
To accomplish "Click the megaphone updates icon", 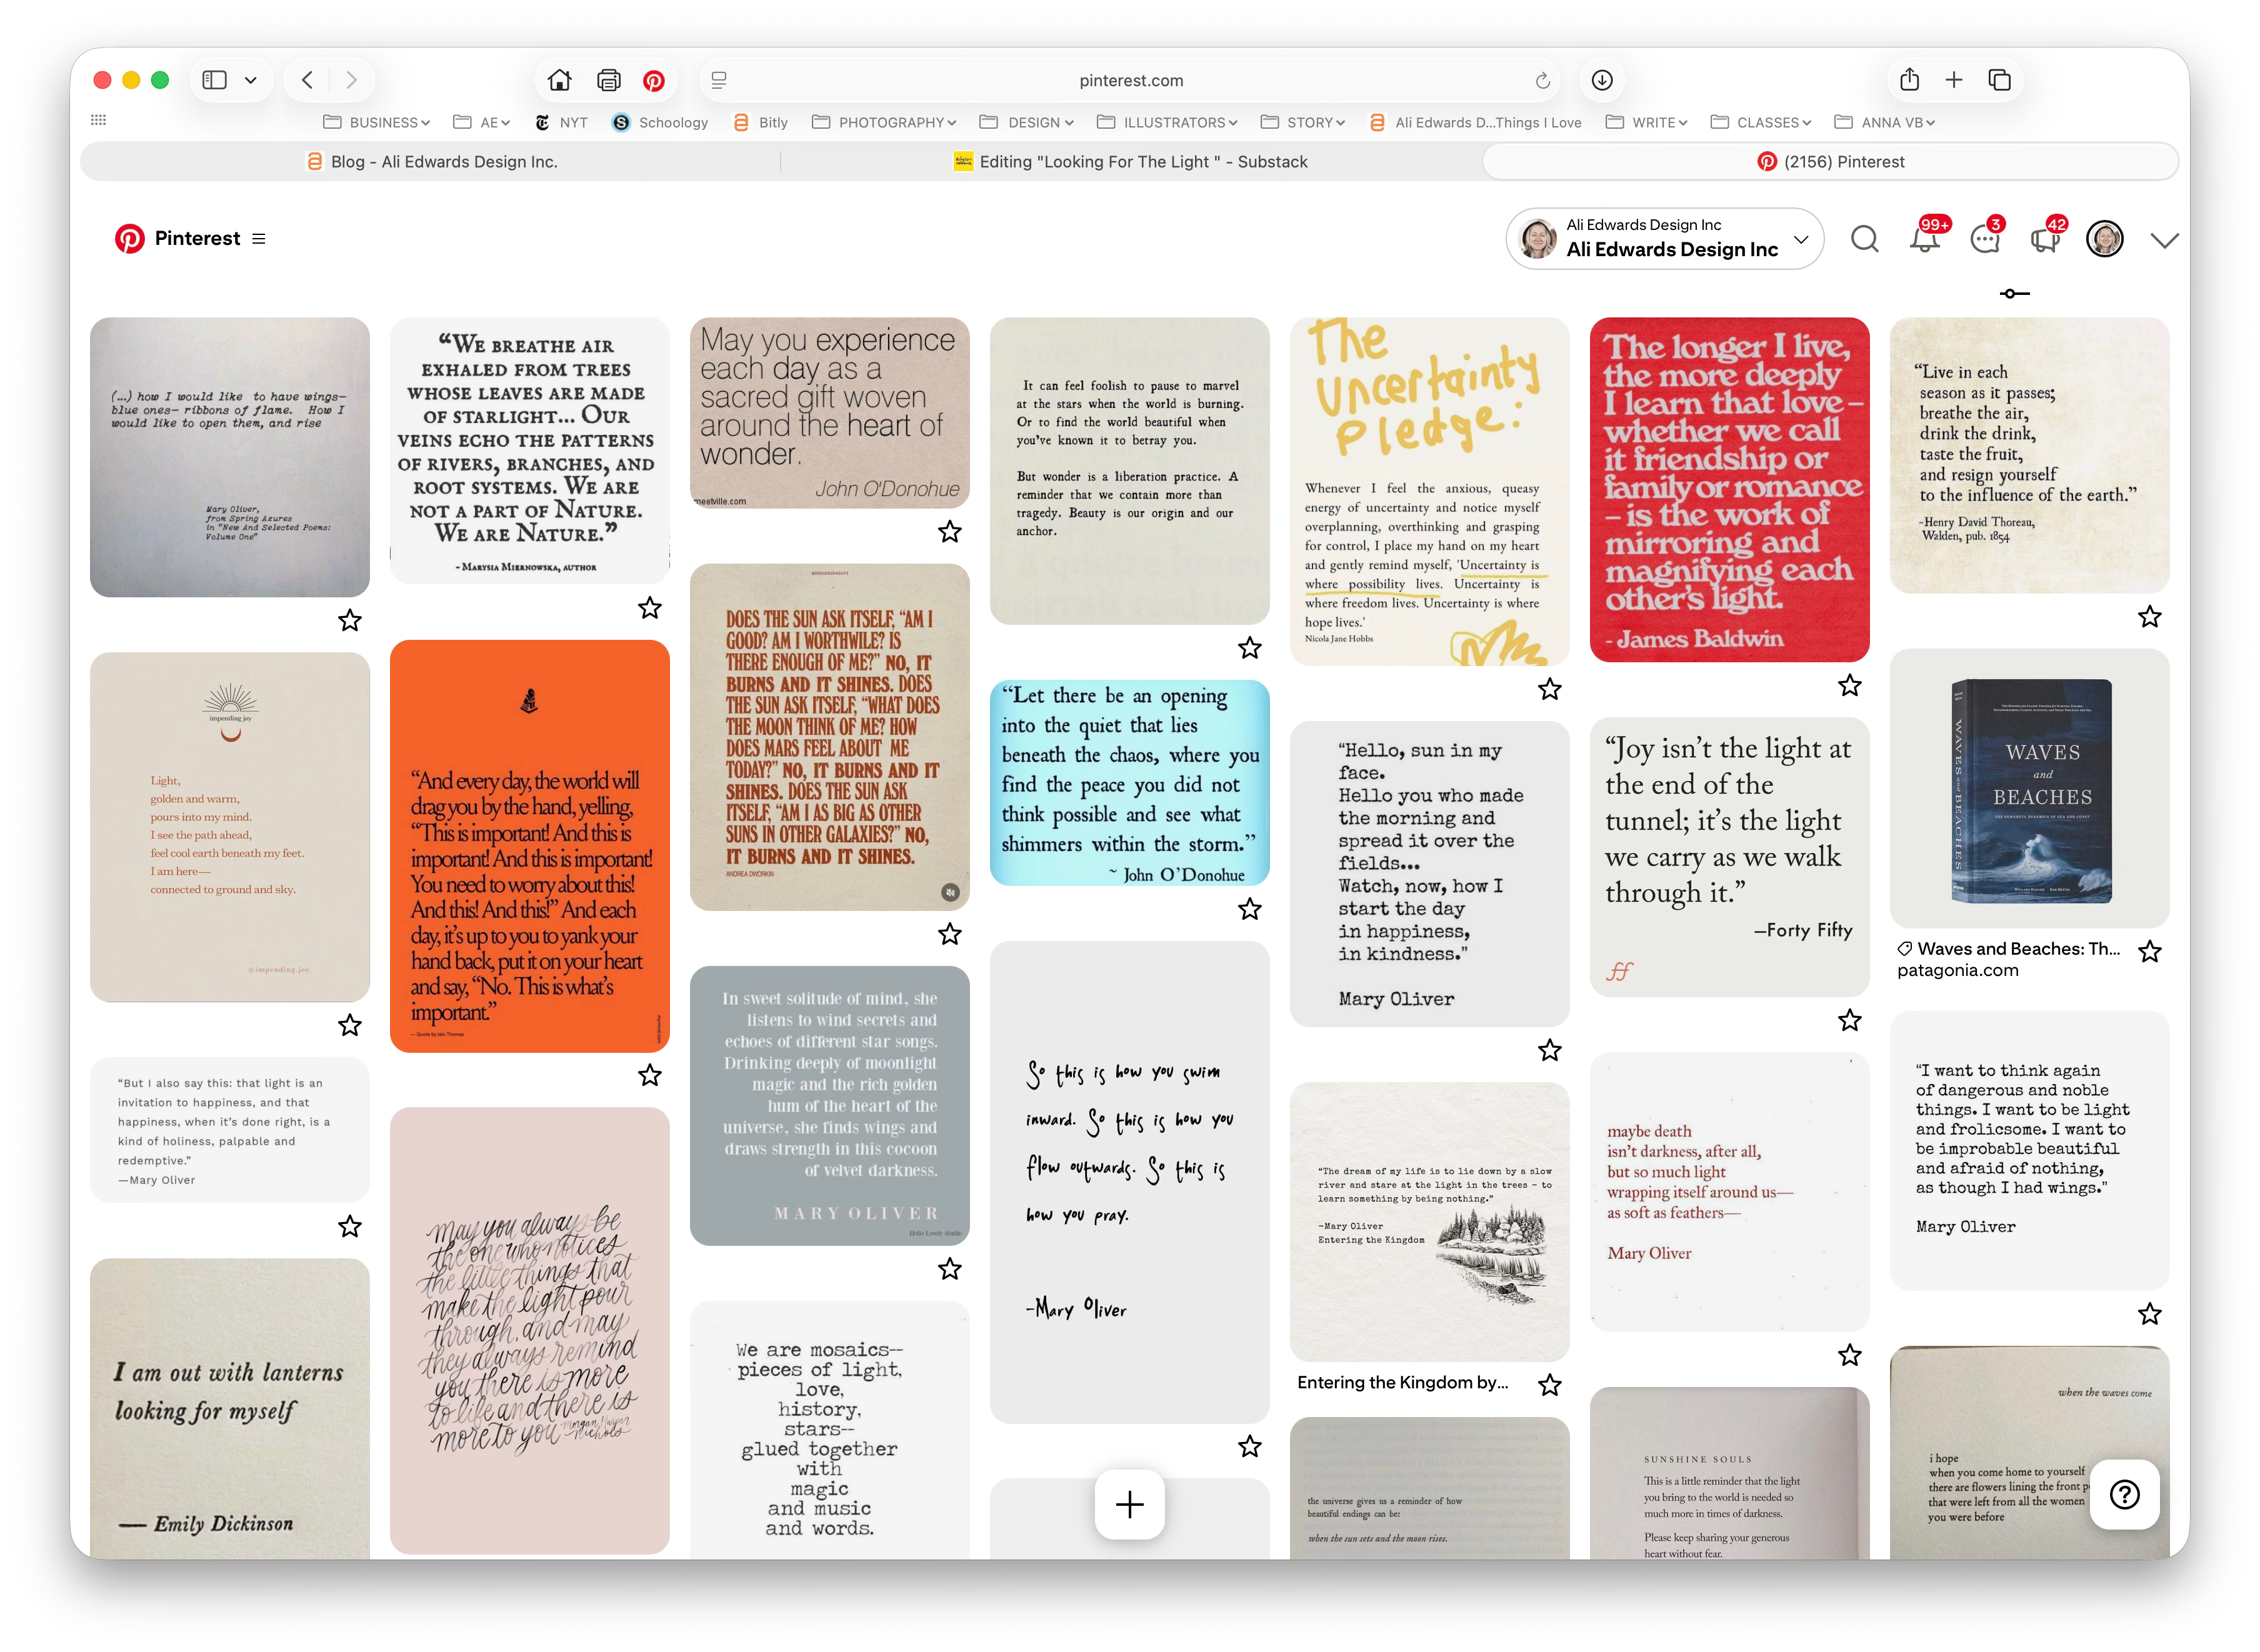I will (2044, 240).
